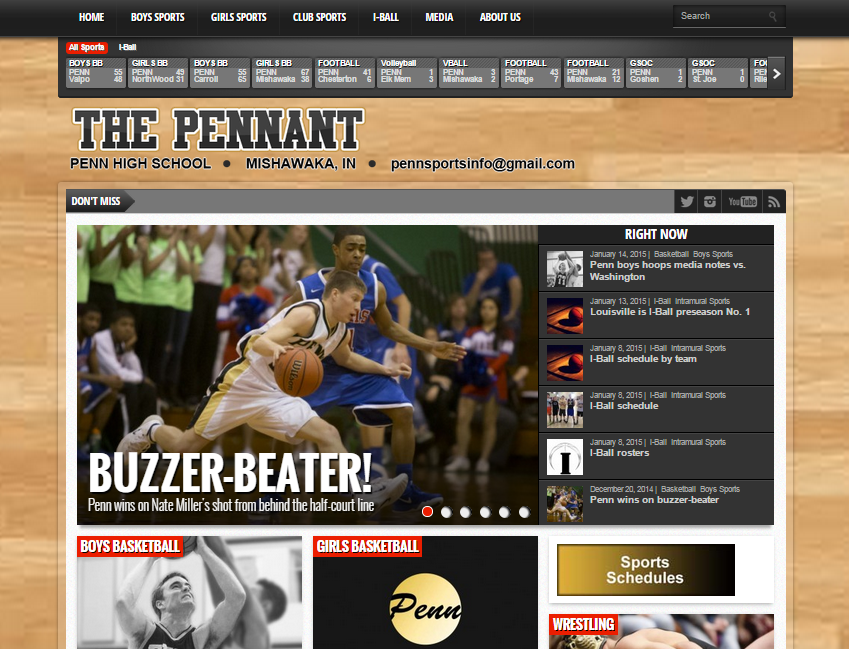Open the RSS feed icon
Viewport: 849px width, 649px height.
(x=774, y=201)
